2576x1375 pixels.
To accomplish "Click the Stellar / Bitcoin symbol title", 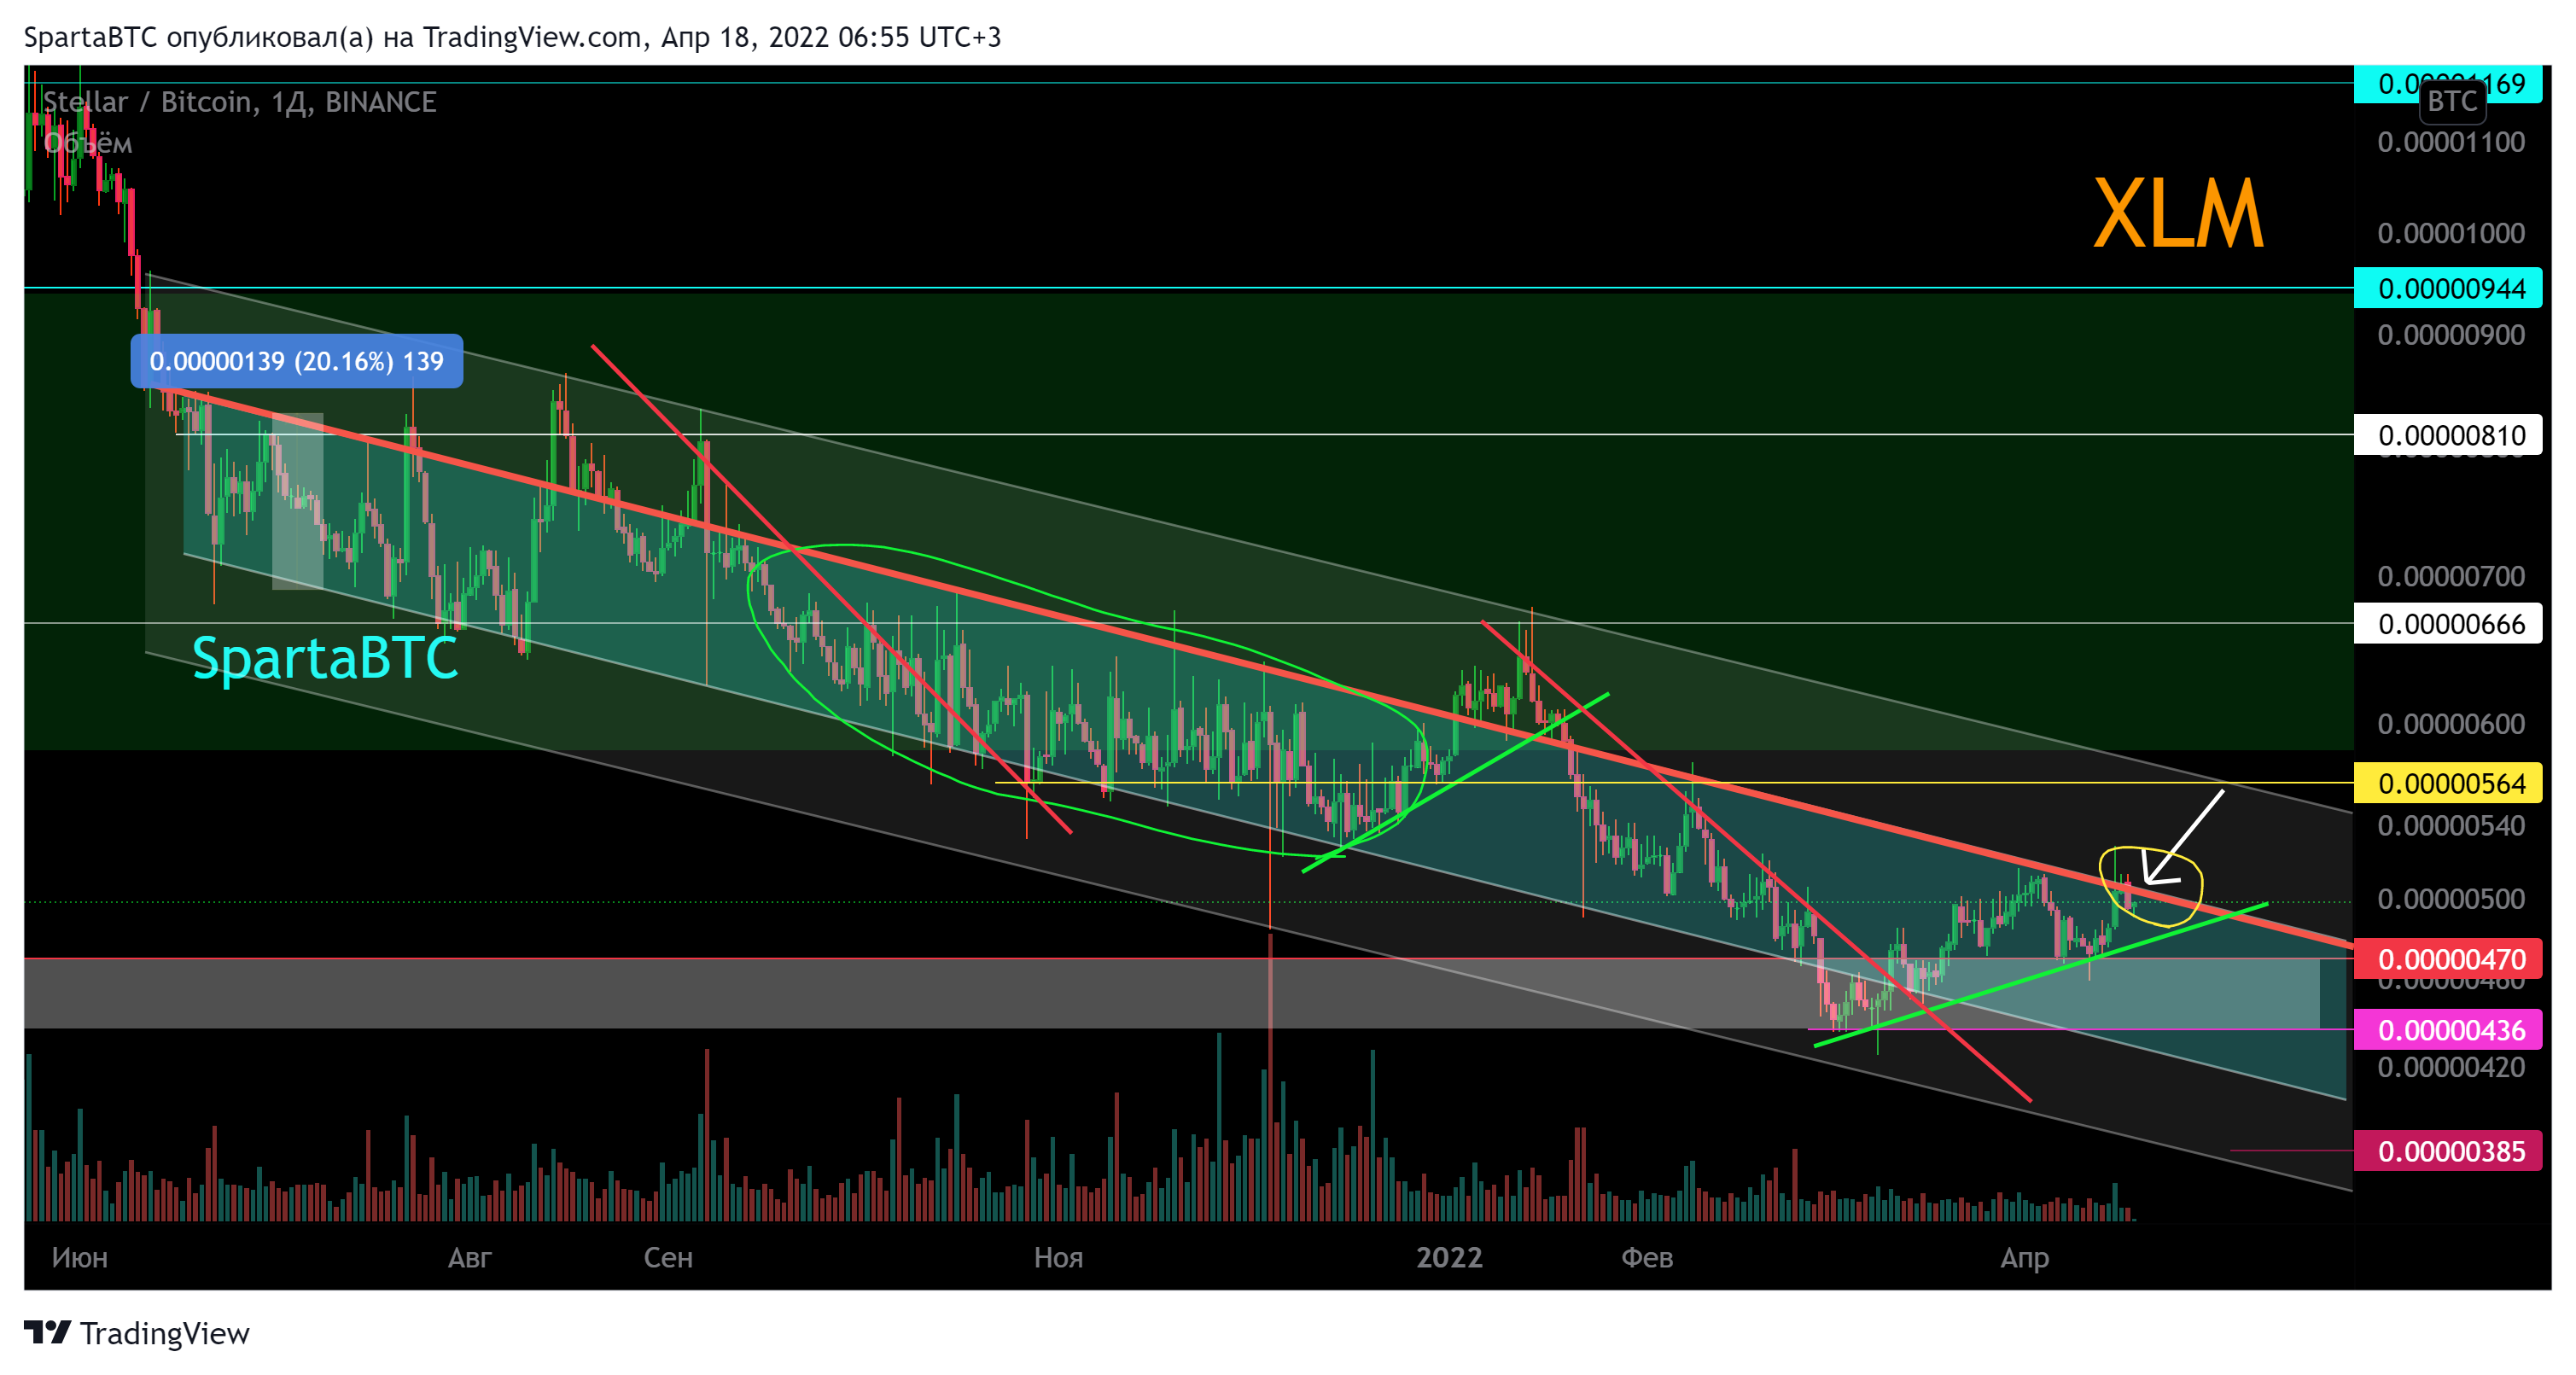I will click(239, 102).
